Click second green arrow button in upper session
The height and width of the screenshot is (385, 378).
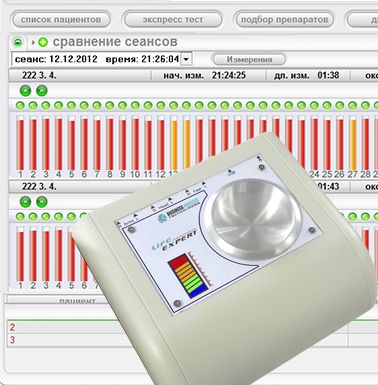click(42, 90)
